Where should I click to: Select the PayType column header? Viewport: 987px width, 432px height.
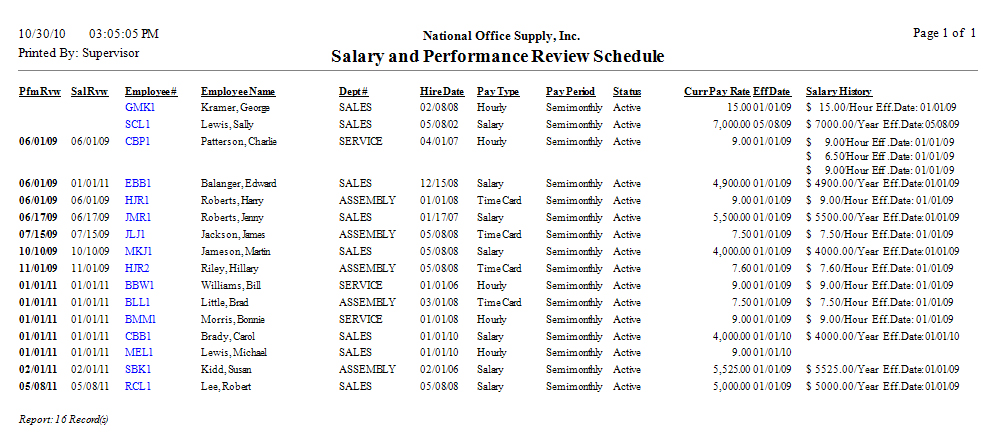click(498, 91)
